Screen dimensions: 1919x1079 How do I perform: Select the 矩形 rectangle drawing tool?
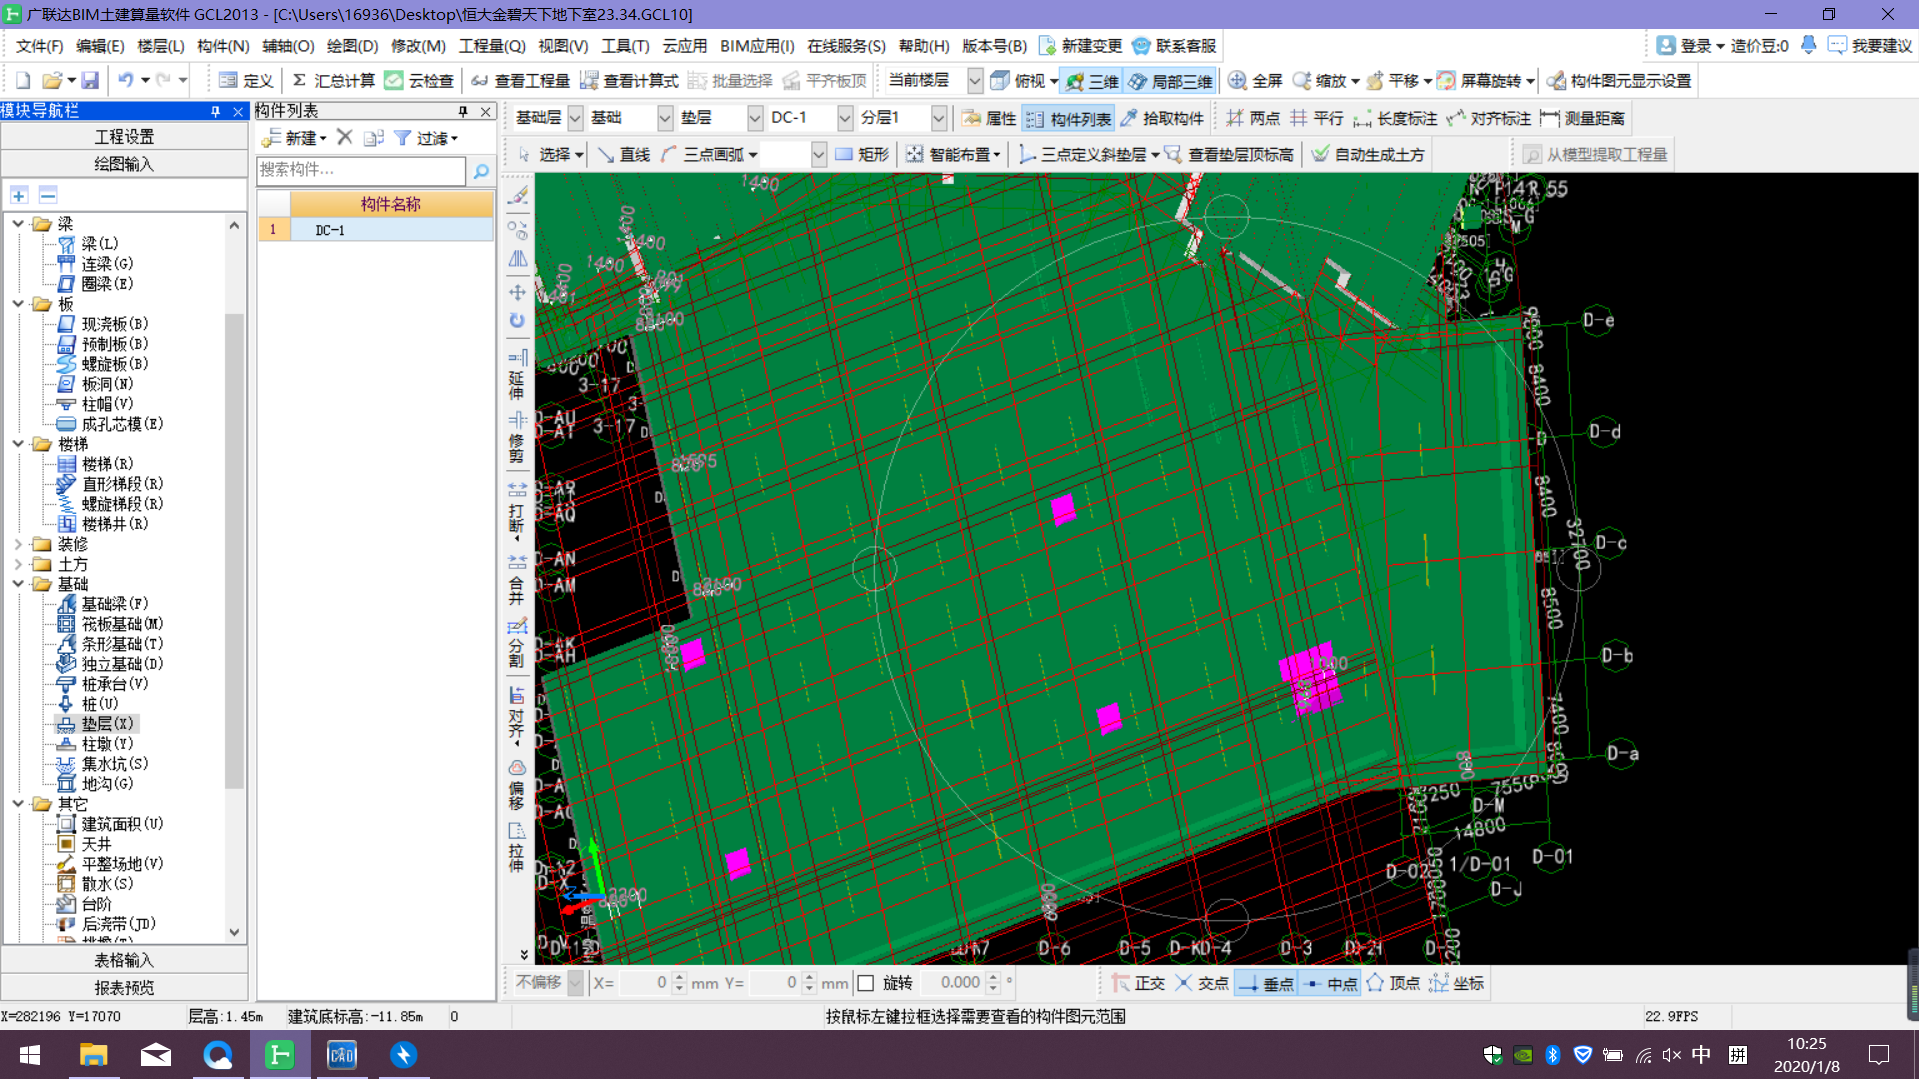coord(862,154)
